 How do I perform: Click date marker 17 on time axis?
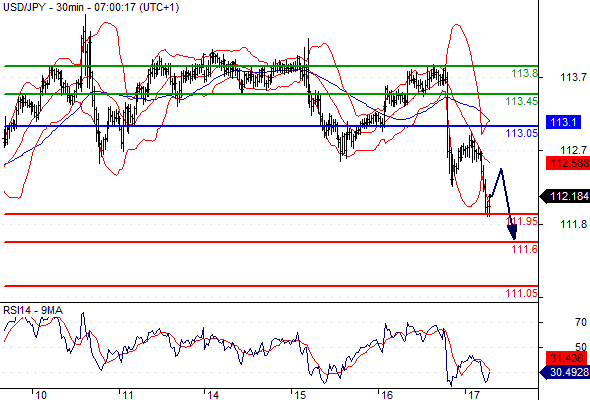pos(474,395)
